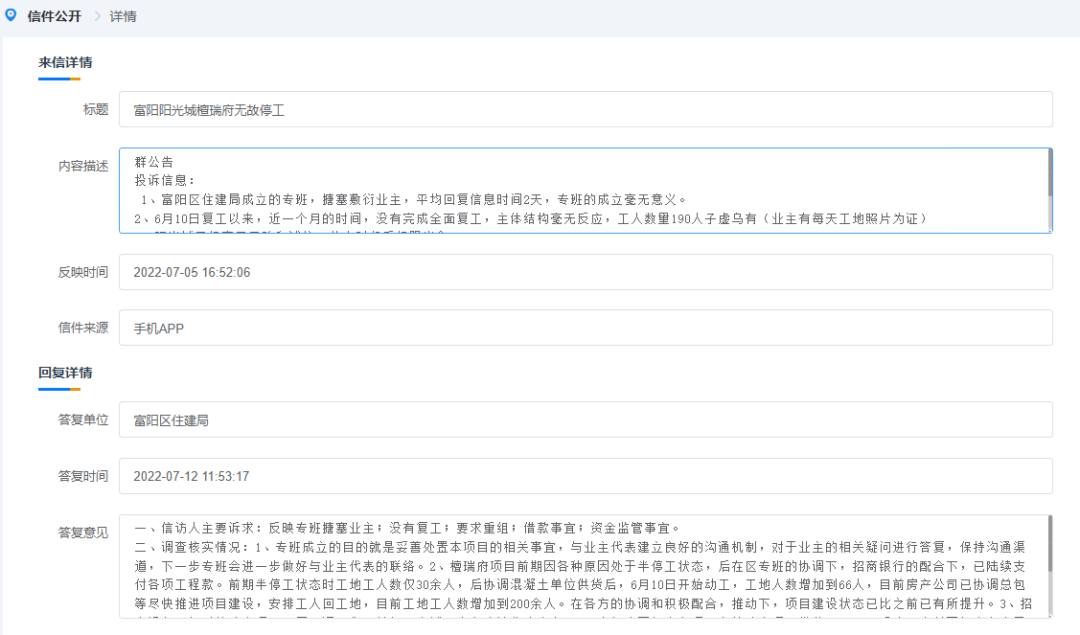Focus the 答复单位 field showing 富阳区住建局
1080x635 pixels.
(585, 420)
